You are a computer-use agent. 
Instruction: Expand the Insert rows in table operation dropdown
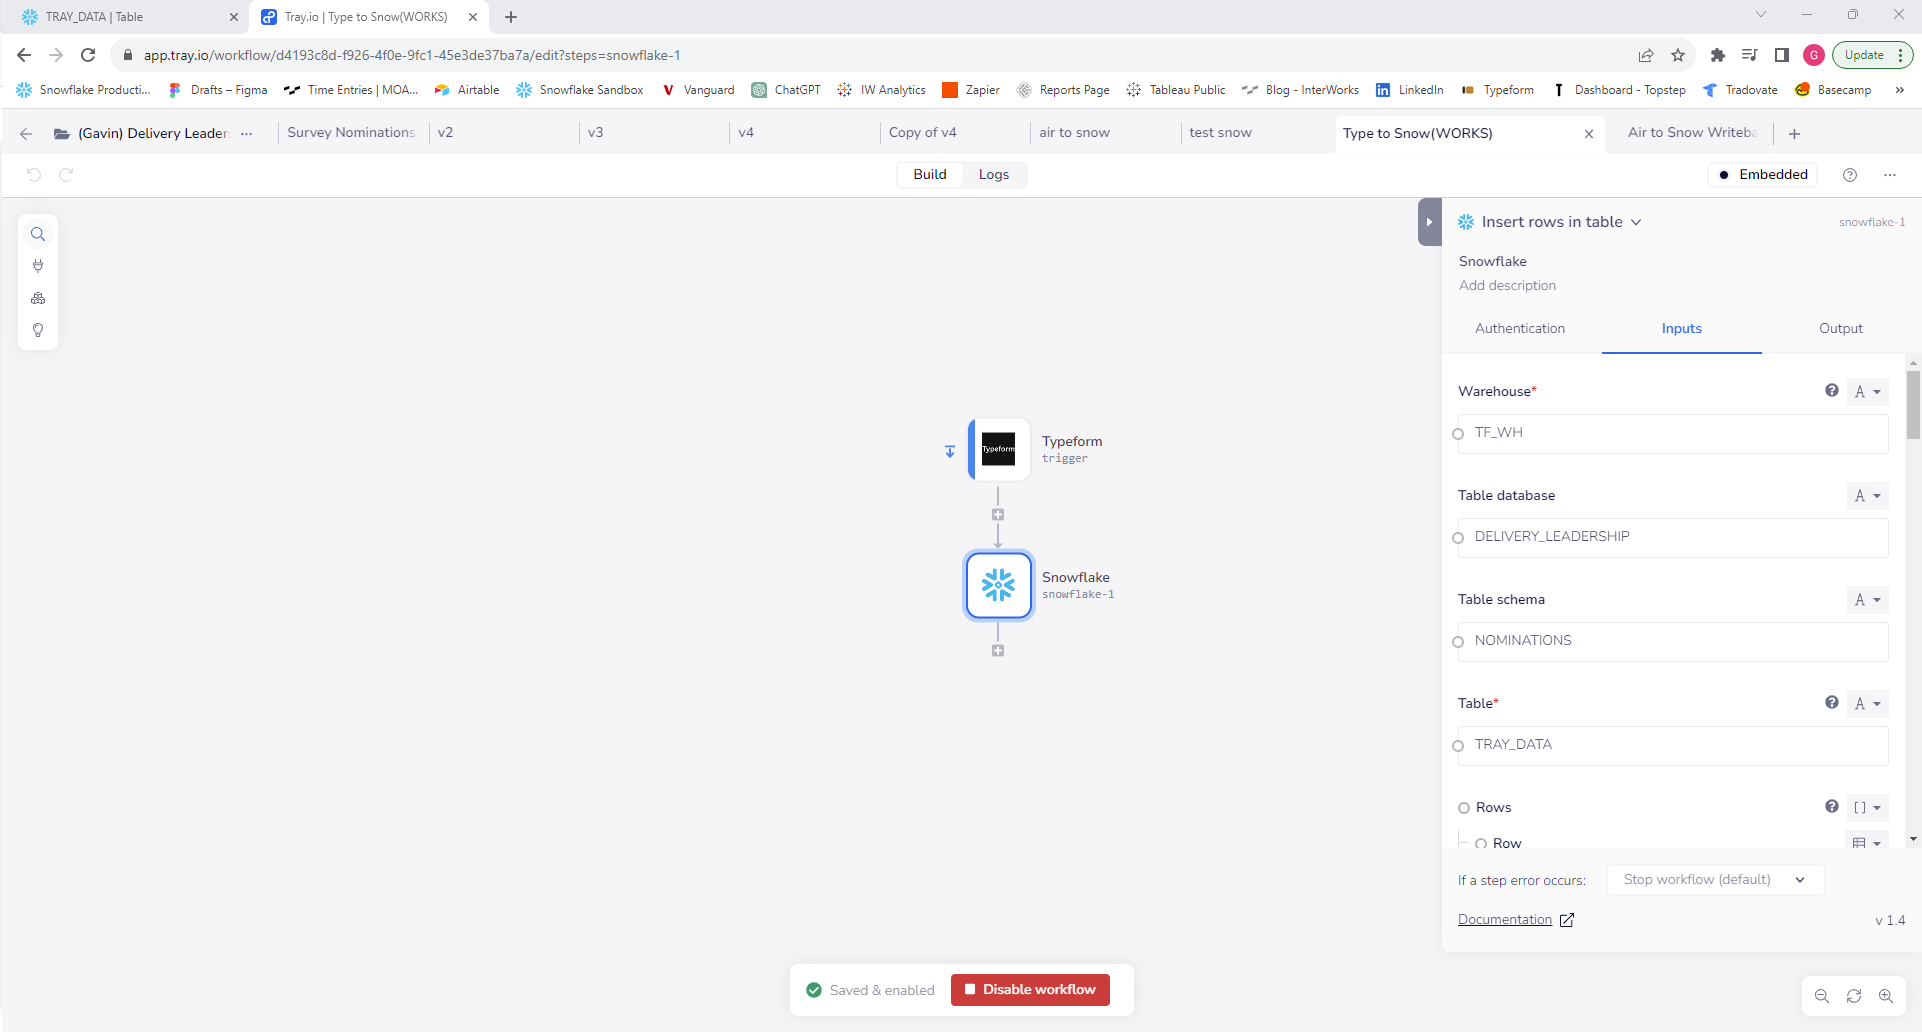click(x=1636, y=222)
